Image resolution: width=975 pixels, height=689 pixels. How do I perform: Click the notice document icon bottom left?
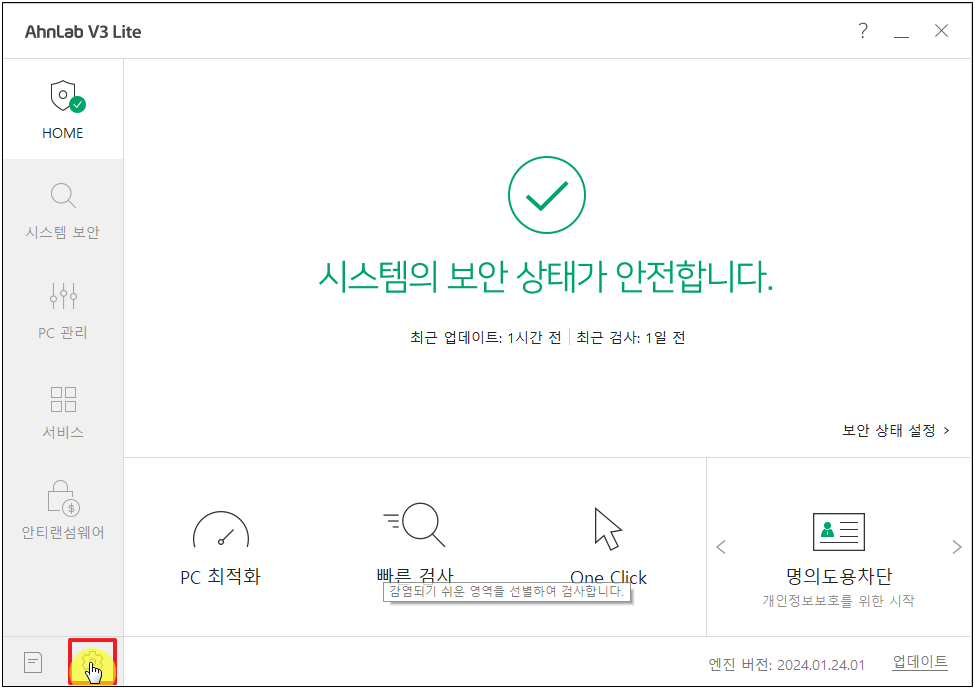coord(33,662)
